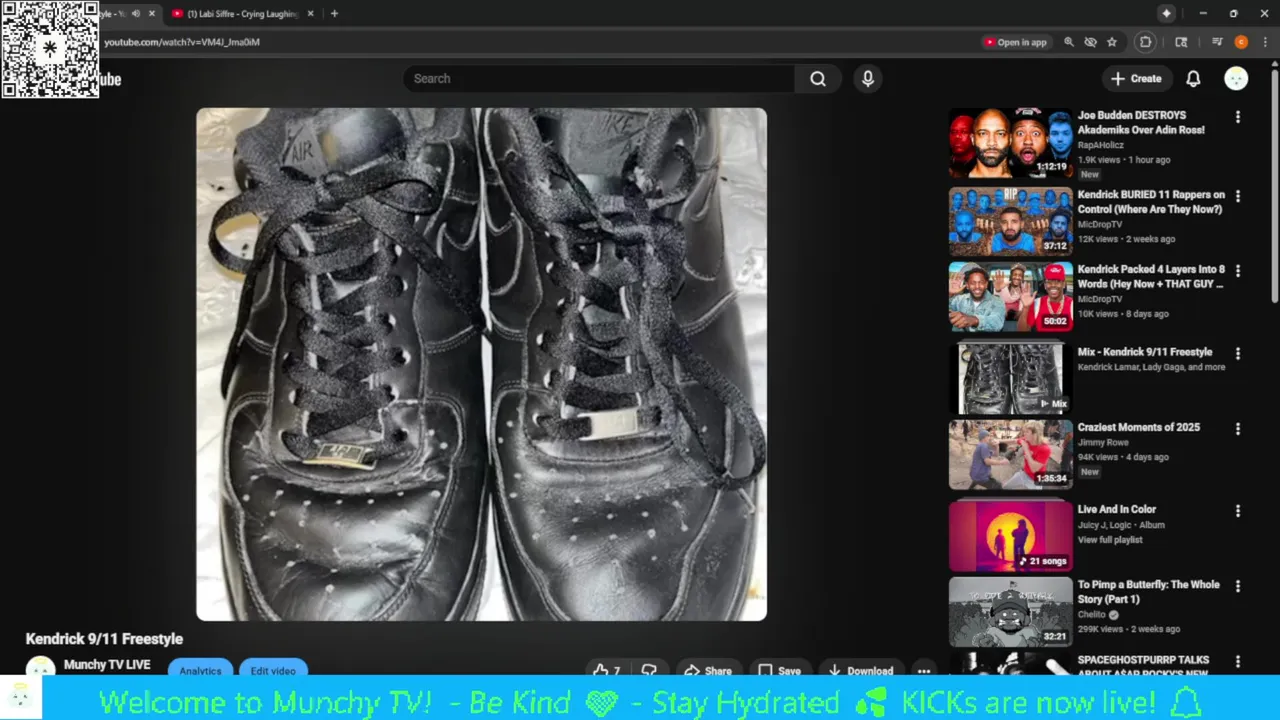Click the Kendrick 9/11 Freestyle video title
This screenshot has height=720, width=1280.
[x=104, y=639]
